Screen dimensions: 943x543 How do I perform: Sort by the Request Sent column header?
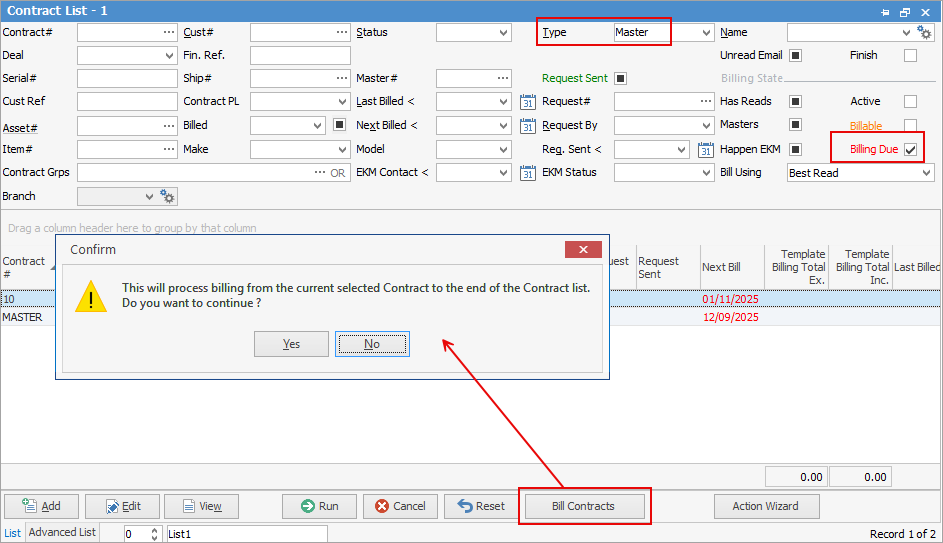click(x=668, y=267)
